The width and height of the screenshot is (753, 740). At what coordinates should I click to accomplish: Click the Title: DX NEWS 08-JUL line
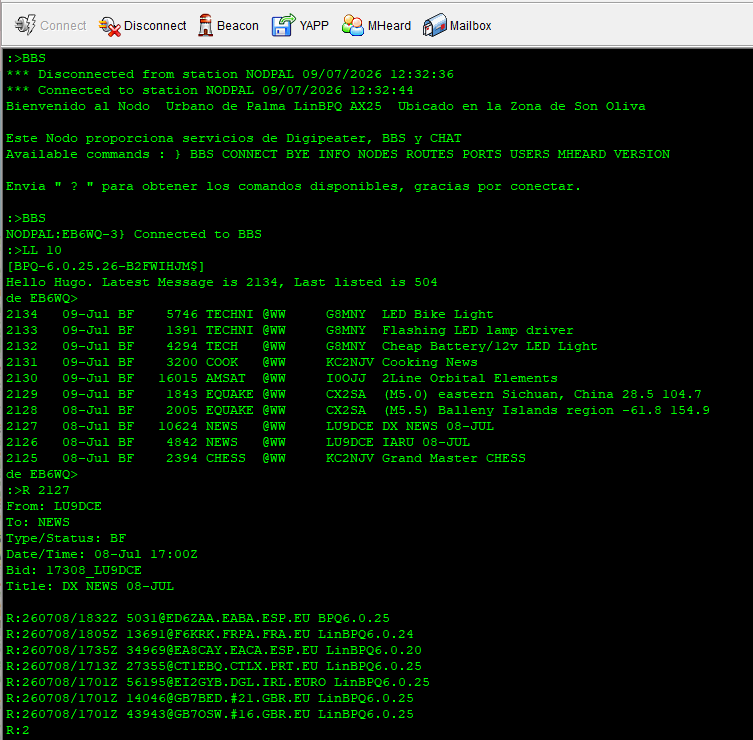[90, 586]
